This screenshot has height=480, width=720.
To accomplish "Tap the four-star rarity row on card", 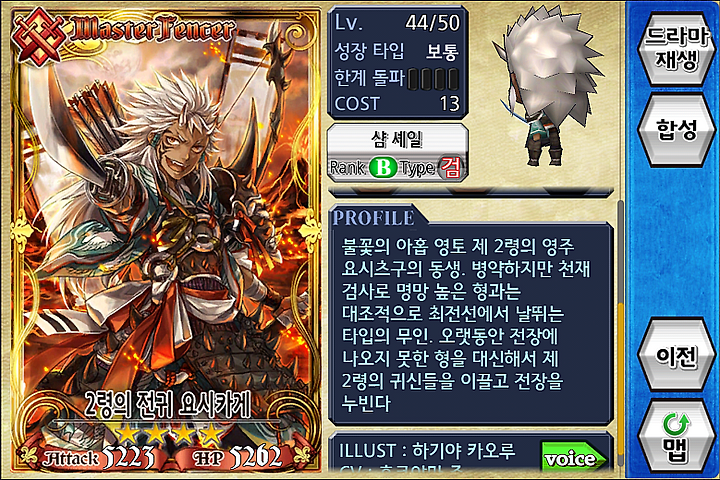I will point(168,434).
